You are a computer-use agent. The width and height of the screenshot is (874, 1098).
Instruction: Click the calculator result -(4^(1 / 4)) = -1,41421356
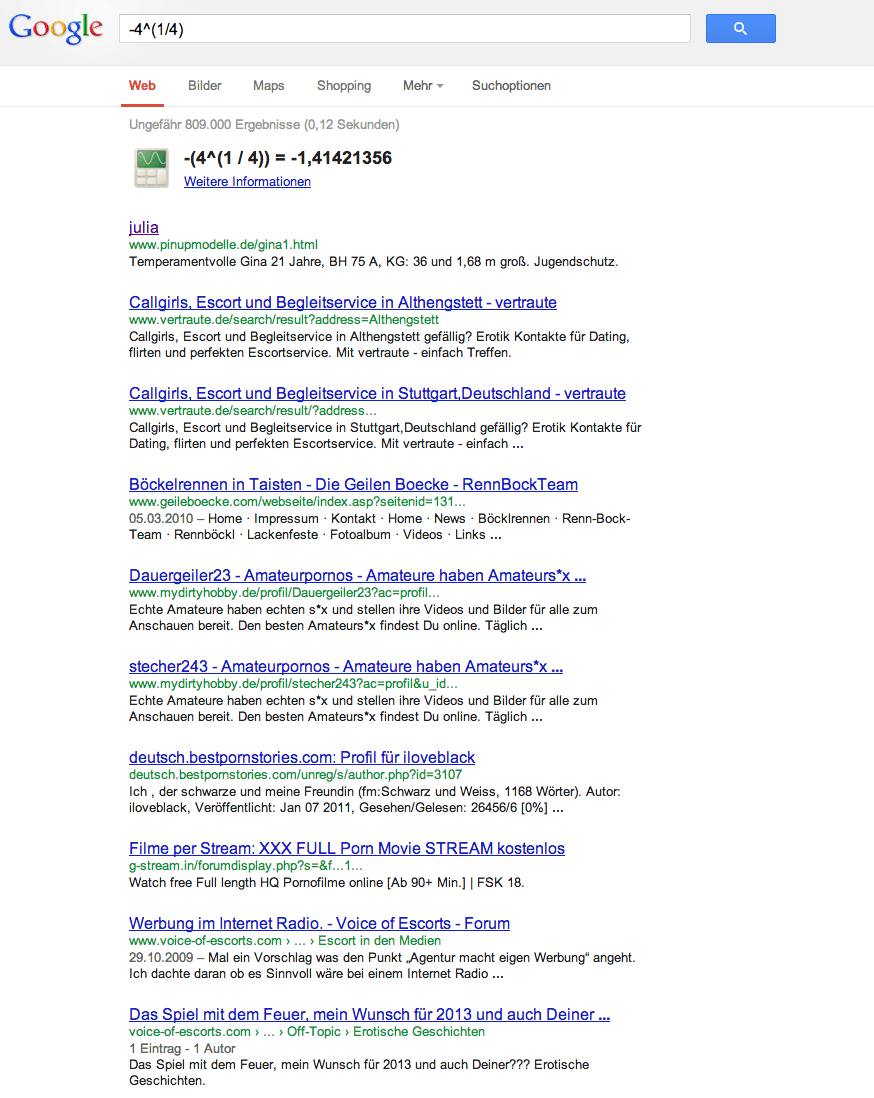click(x=288, y=158)
